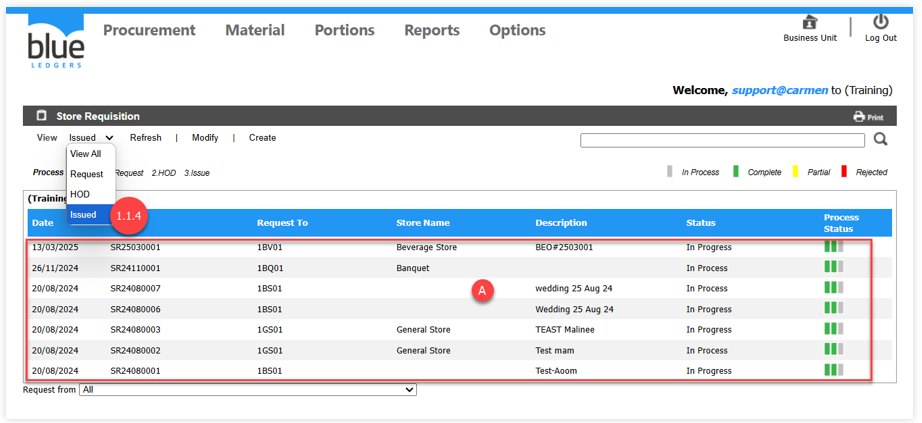The width and height of the screenshot is (922, 423).
Task: Open the Material menu
Action: (255, 30)
